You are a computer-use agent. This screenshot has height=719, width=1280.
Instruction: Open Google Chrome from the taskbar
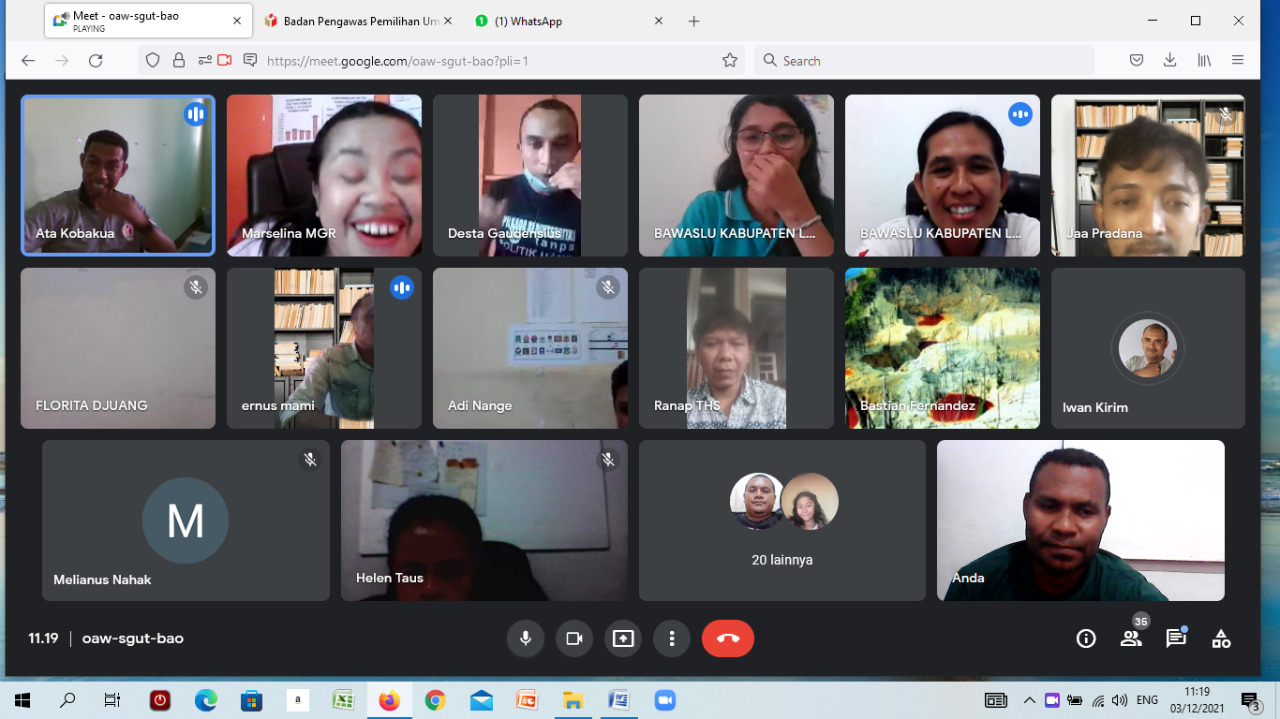[x=435, y=701]
